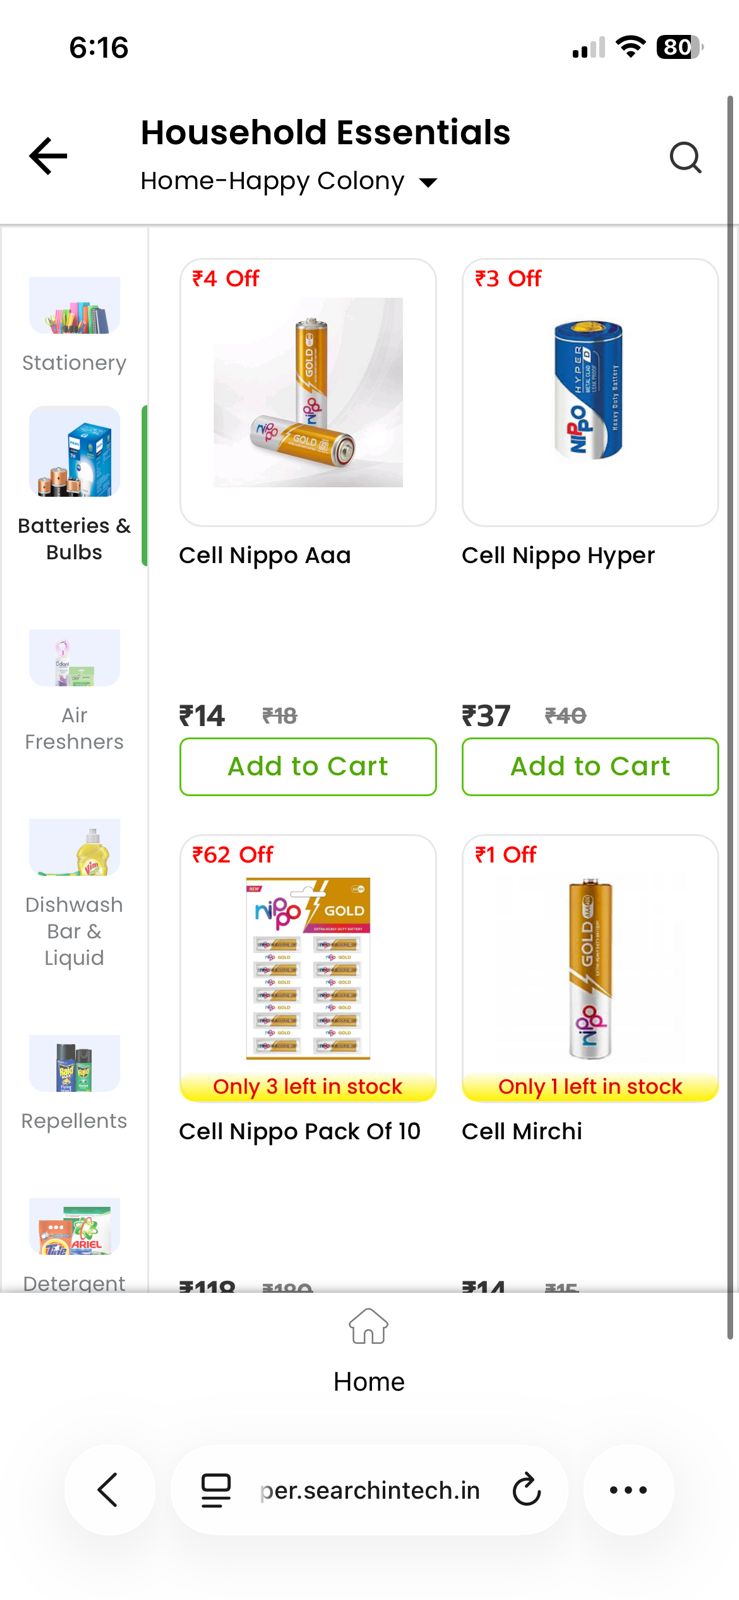Viewport: 739px width, 1600px height.
Task: Add Cell Nippo Hyper to cart
Action: (x=590, y=767)
